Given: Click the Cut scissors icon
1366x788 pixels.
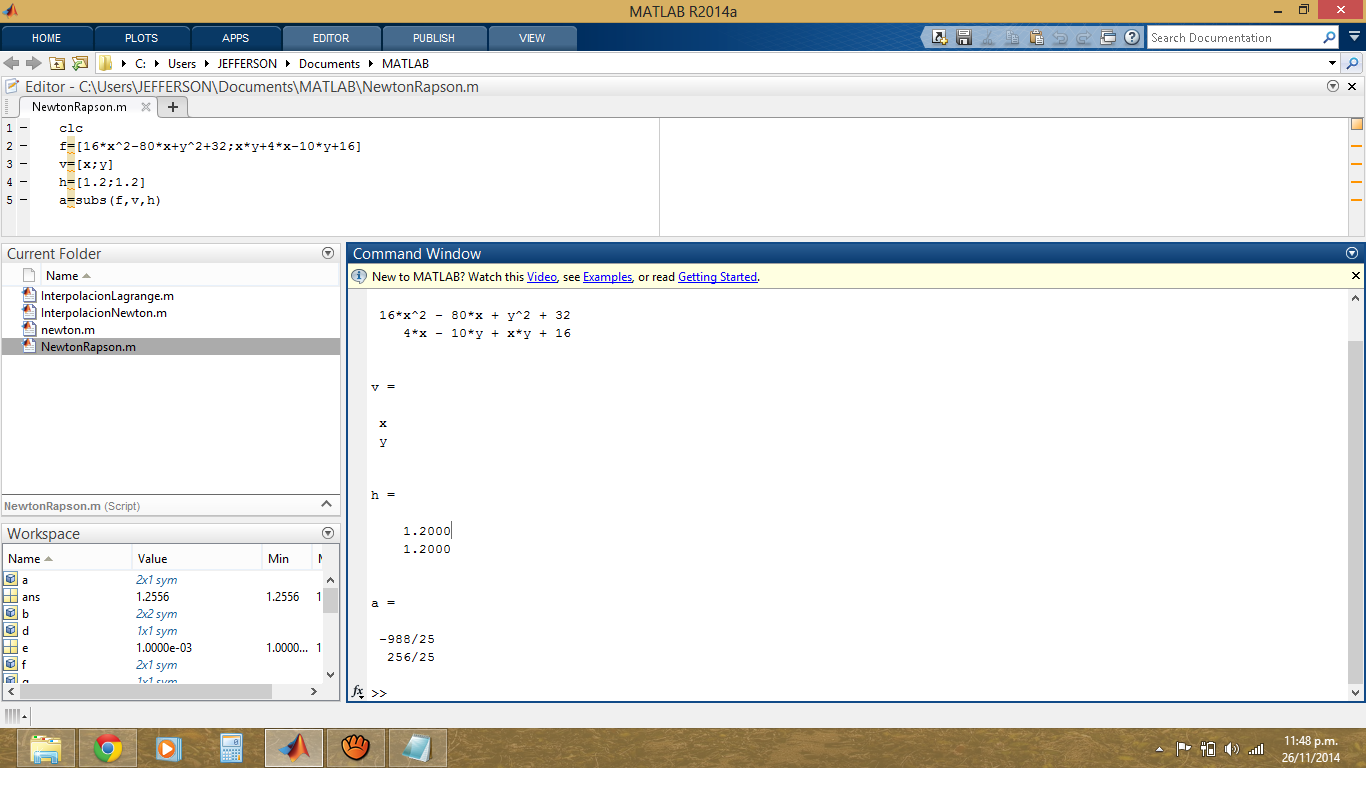Looking at the screenshot, I should pyautogui.click(x=988, y=38).
